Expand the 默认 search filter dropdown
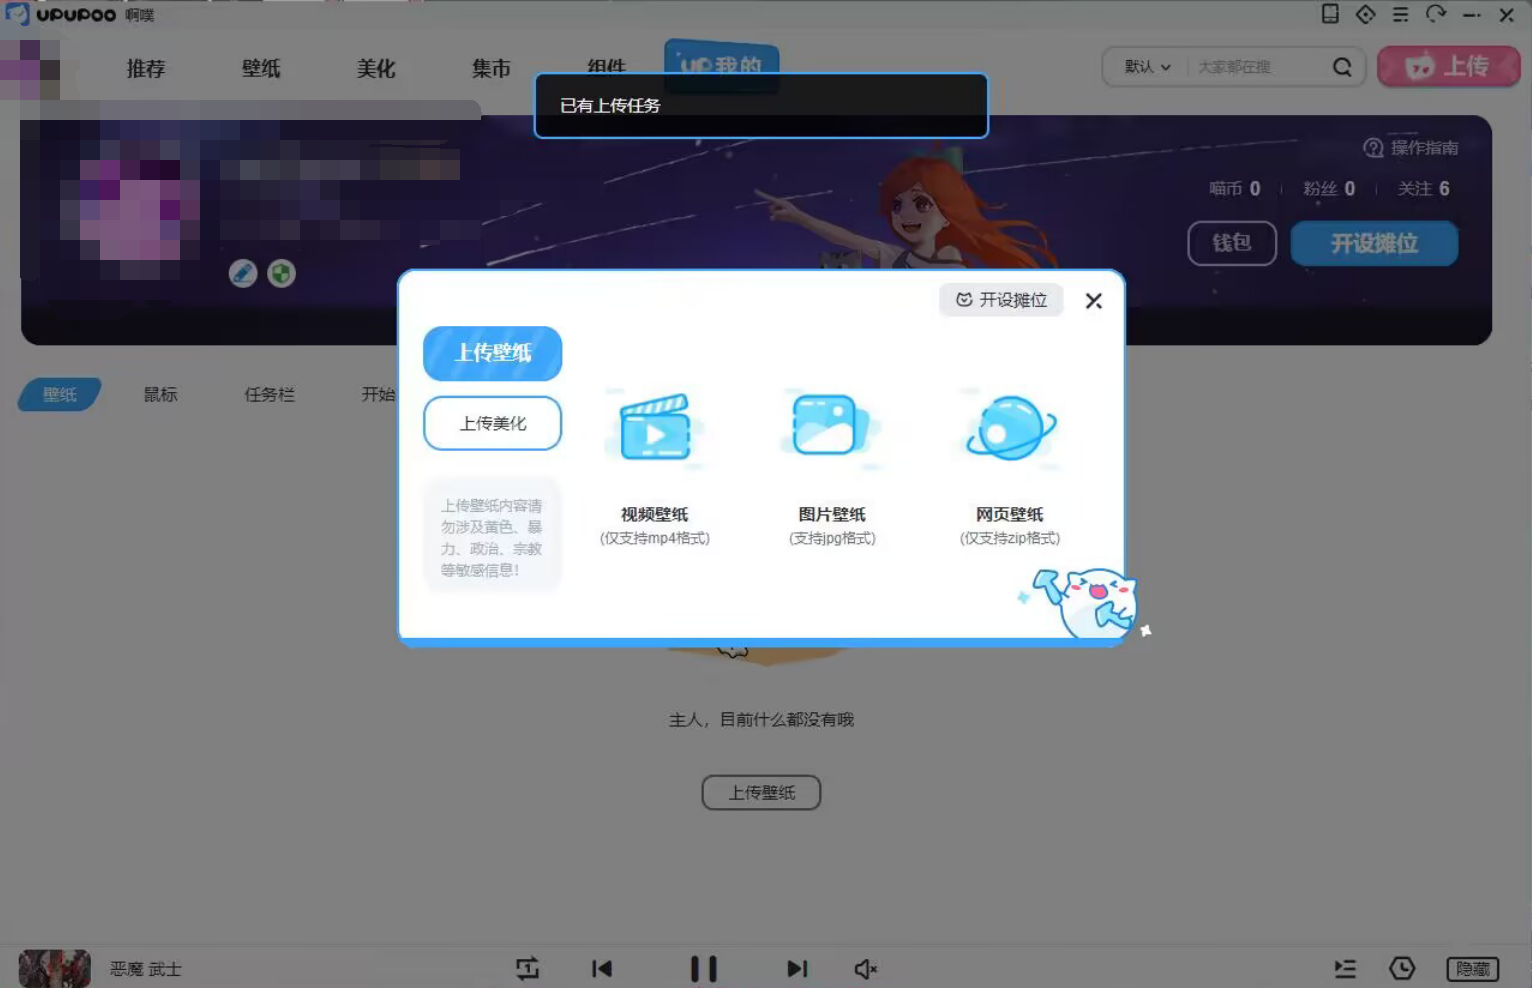The height and width of the screenshot is (988, 1532). pos(1146,67)
